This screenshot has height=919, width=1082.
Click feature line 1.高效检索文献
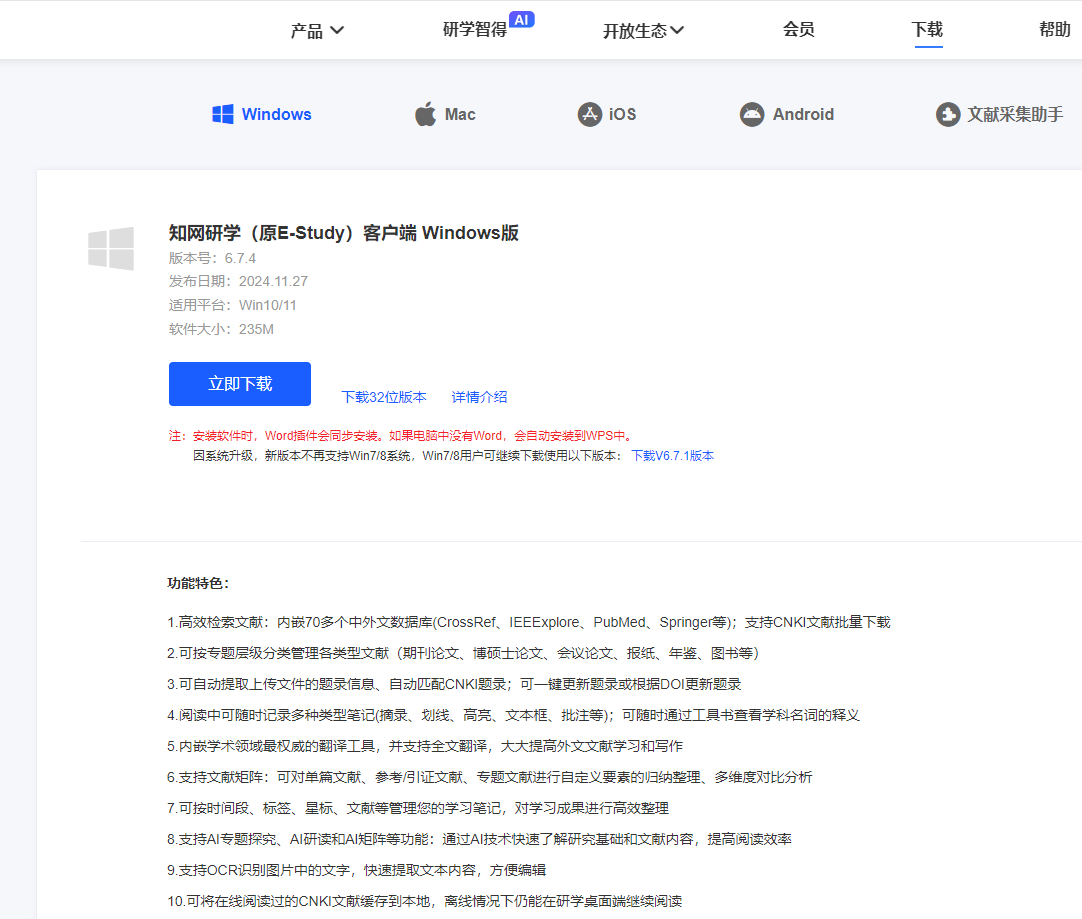[529, 622]
